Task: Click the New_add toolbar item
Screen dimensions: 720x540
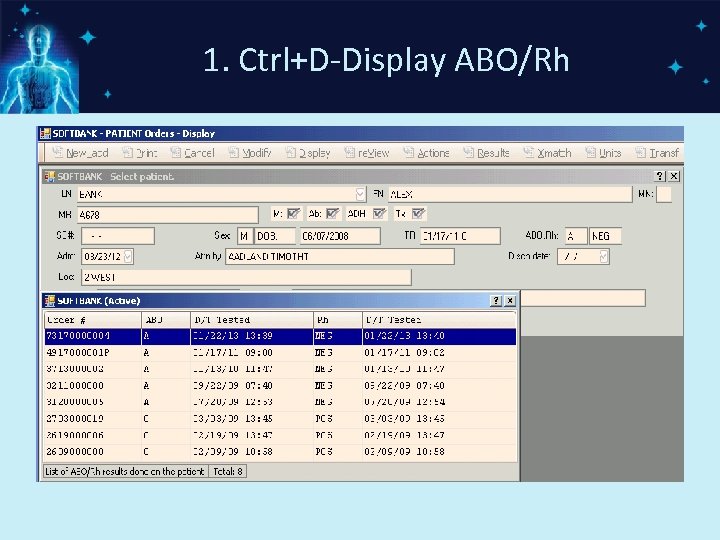Action: click(x=80, y=153)
